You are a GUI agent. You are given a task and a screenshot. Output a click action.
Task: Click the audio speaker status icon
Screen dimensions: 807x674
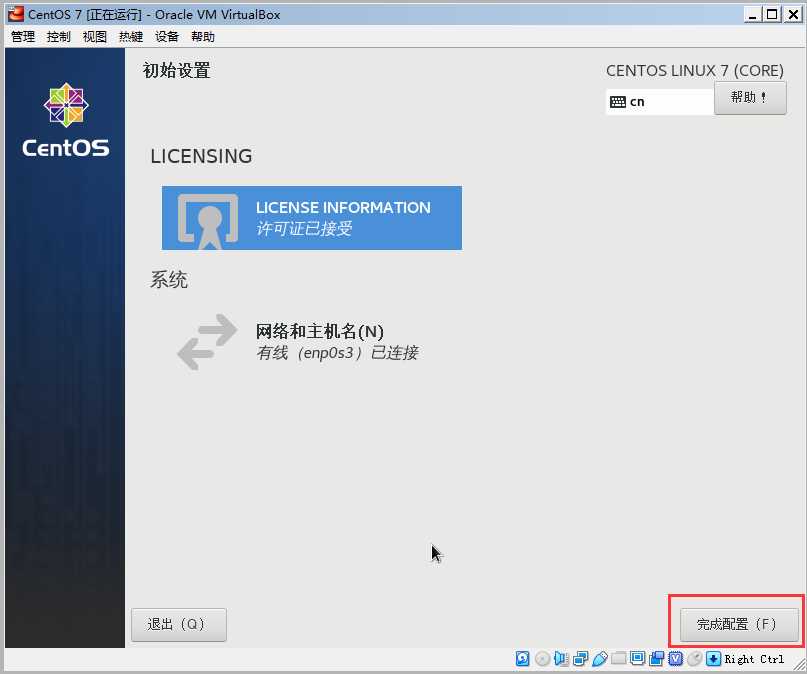pos(561,659)
